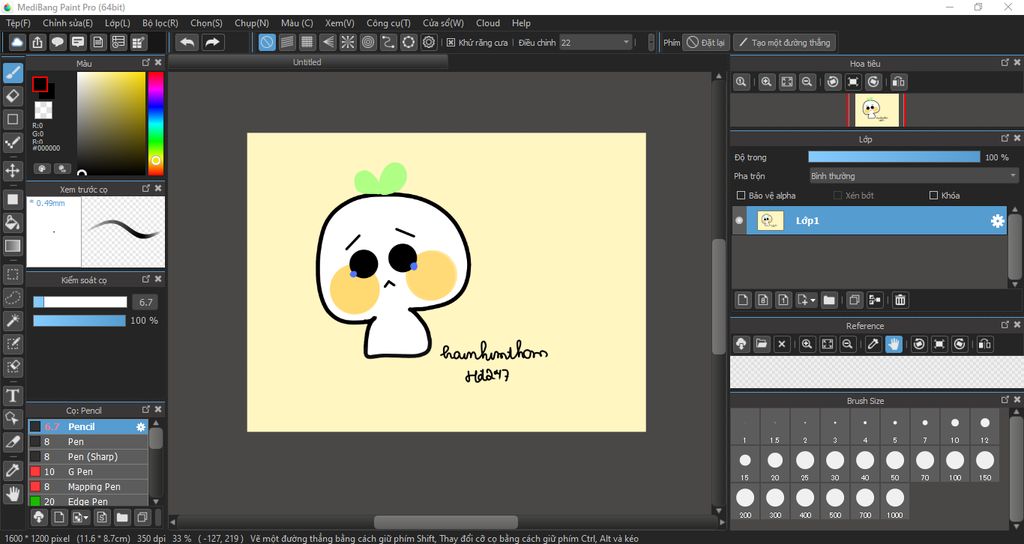Click the brush size value field 6.7
The width and height of the screenshot is (1024, 544).
[x=145, y=302]
